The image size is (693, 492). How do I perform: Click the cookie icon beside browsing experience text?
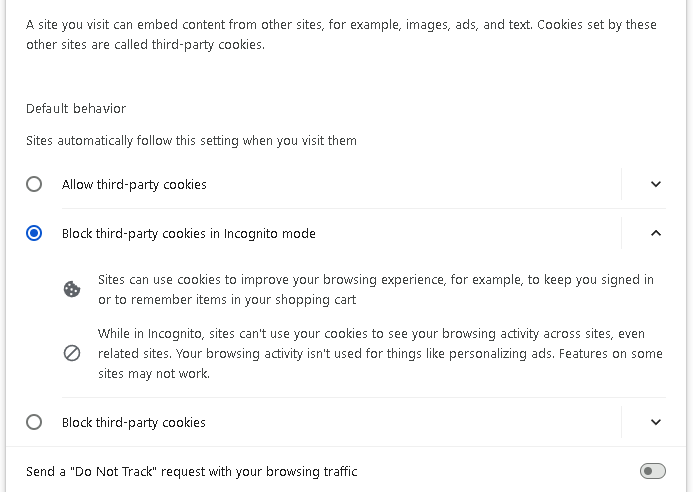[72, 290]
